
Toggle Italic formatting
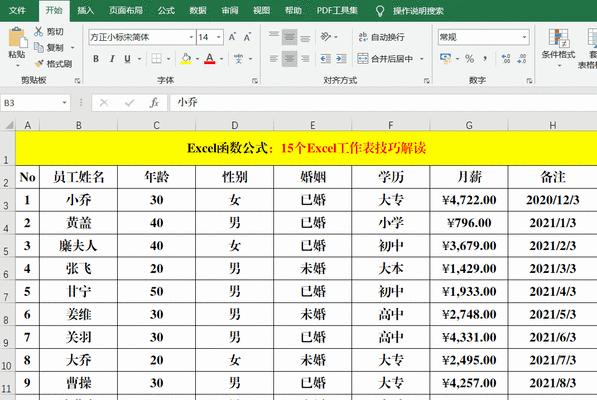coord(112,59)
